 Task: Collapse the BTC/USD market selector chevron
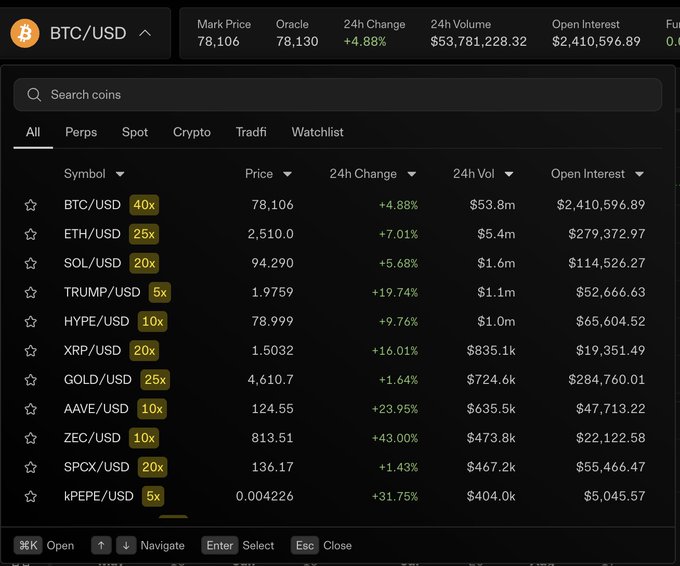tap(145, 33)
